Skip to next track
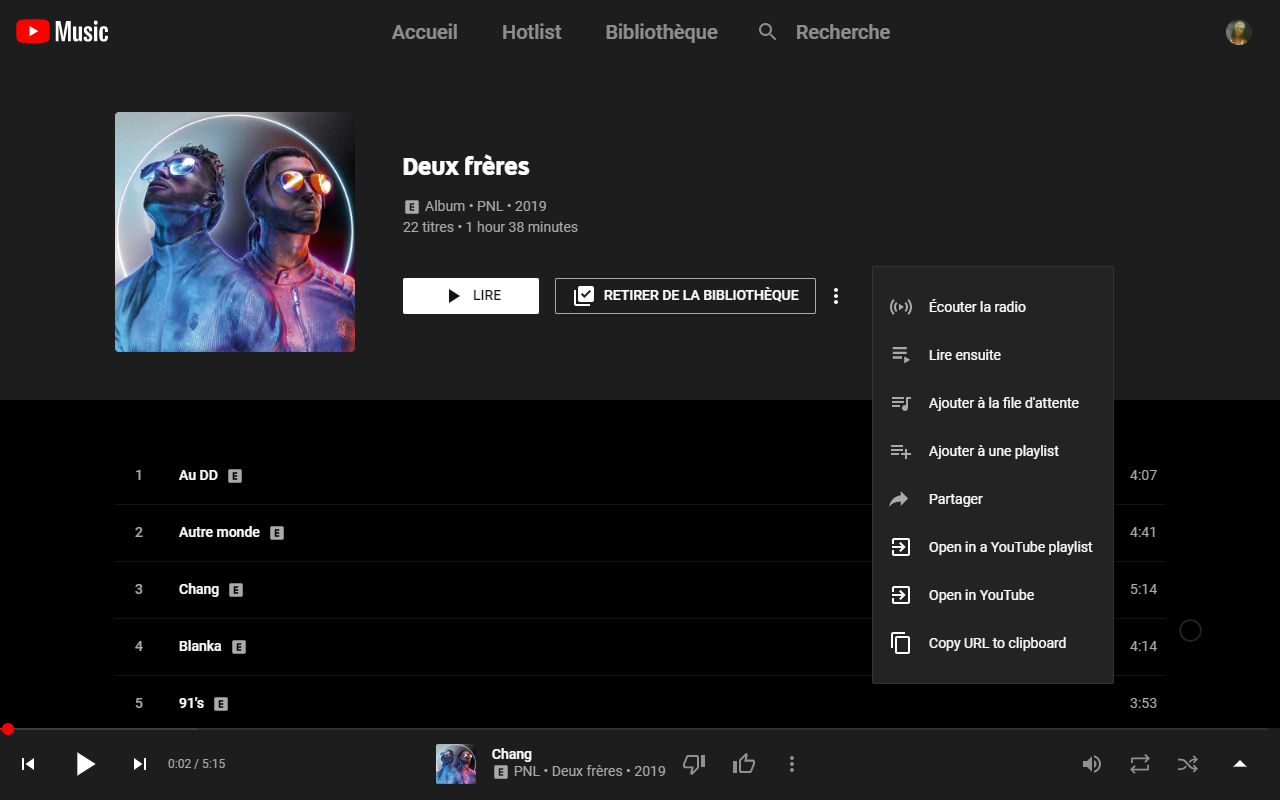Screen dimensions: 1280x800 pos(140,764)
